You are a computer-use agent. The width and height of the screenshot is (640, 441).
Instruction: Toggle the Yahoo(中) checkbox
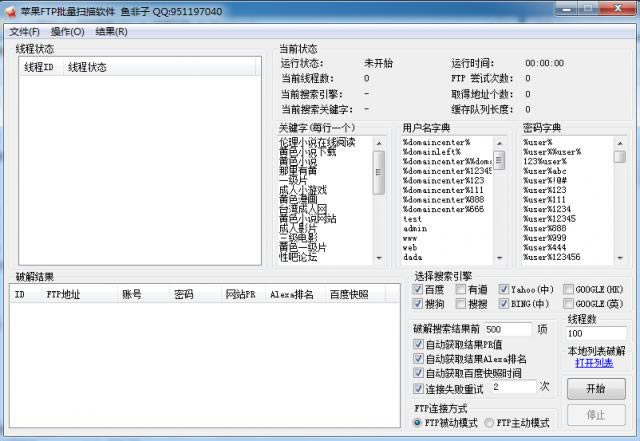tap(504, 290)
